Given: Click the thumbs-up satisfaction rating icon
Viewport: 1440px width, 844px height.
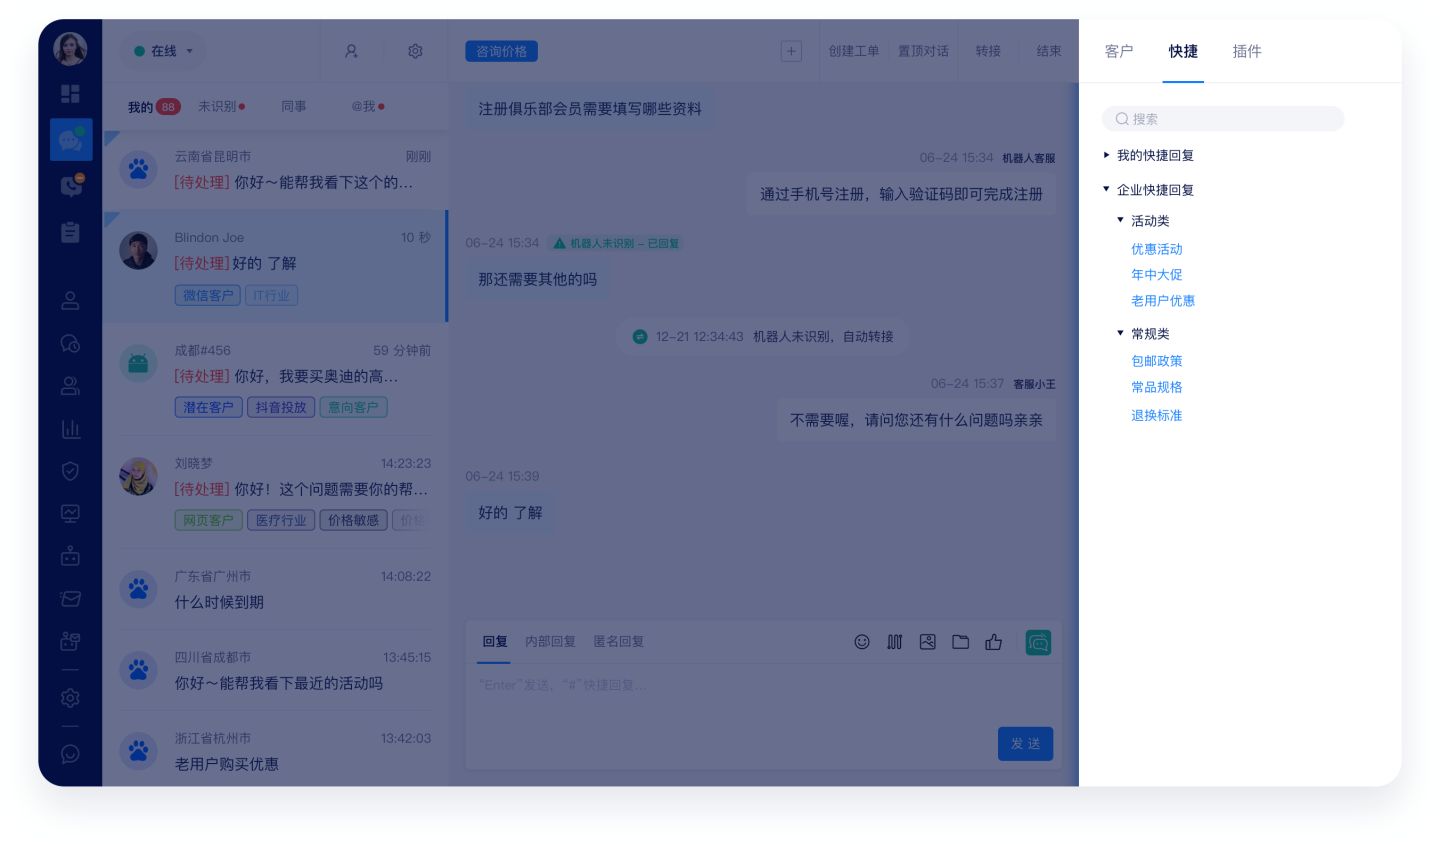Looking at the screenshot, I should (x=994, y=642).
